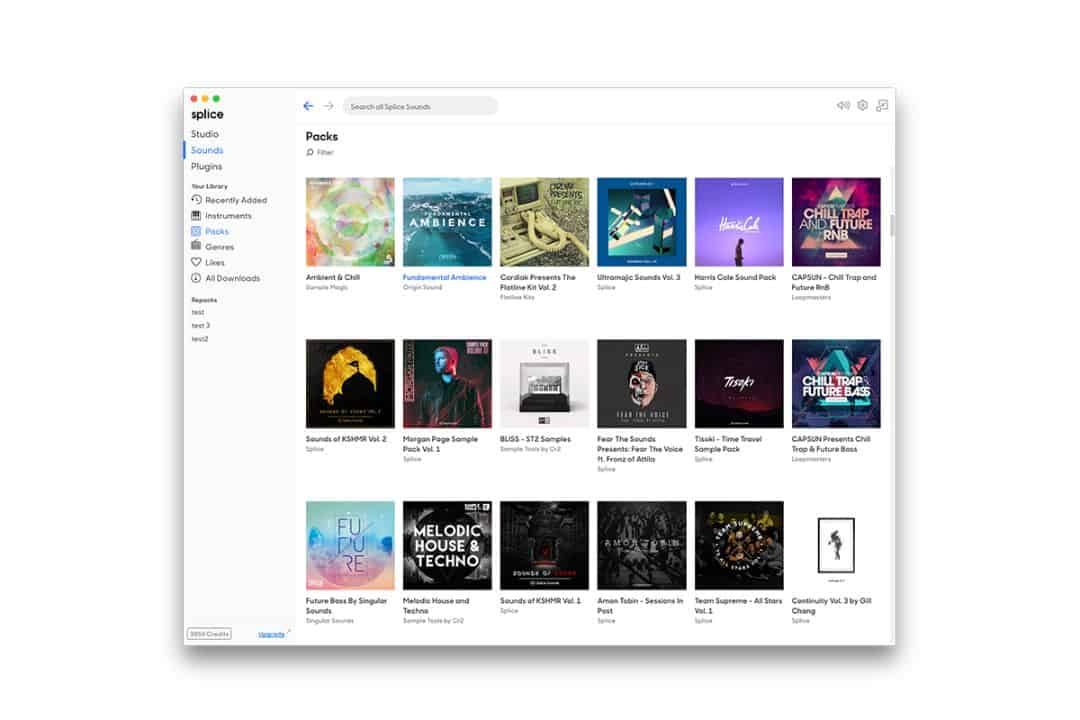Open Ultramajic Sounds Vol. 3 cover

[x=641, y=222]
